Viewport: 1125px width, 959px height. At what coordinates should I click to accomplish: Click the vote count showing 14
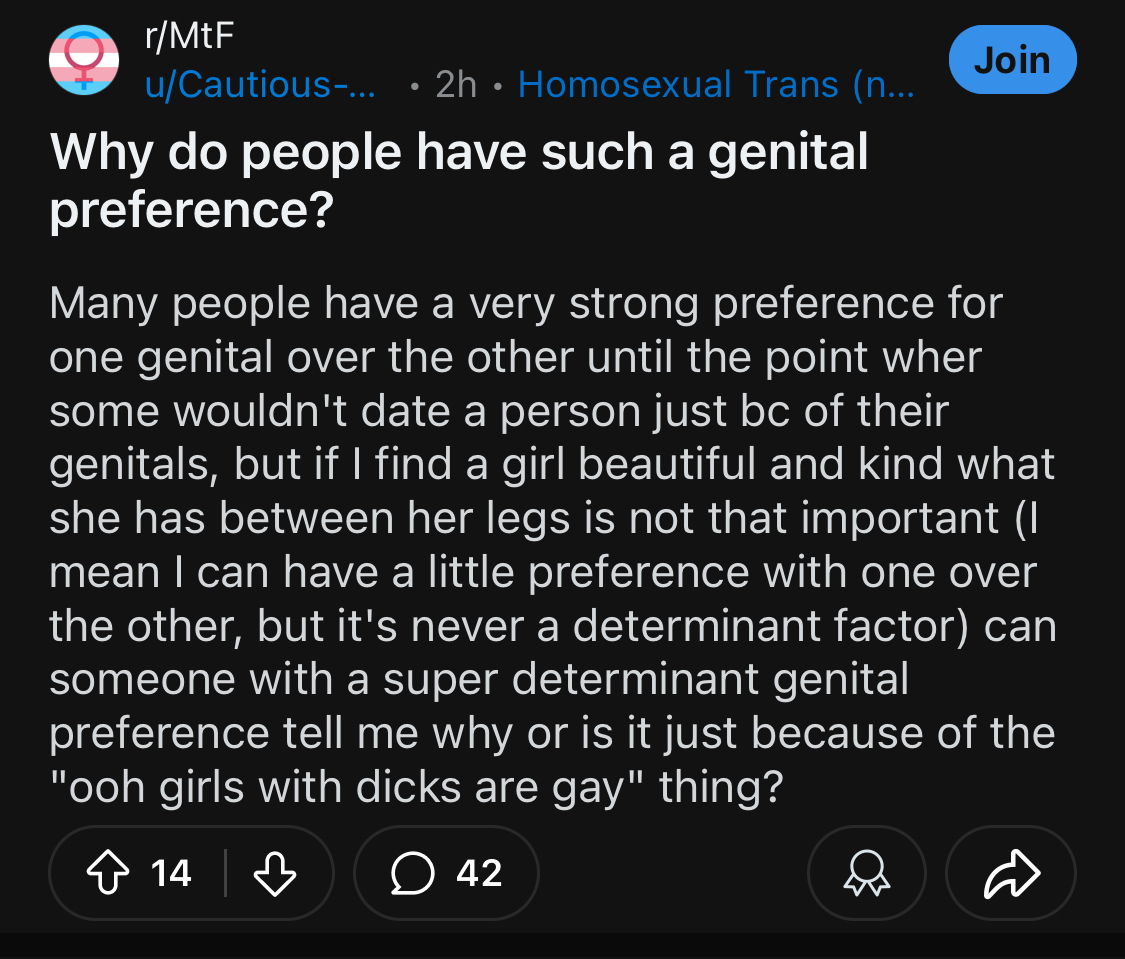pyautogui.click(x=171, y=873)
